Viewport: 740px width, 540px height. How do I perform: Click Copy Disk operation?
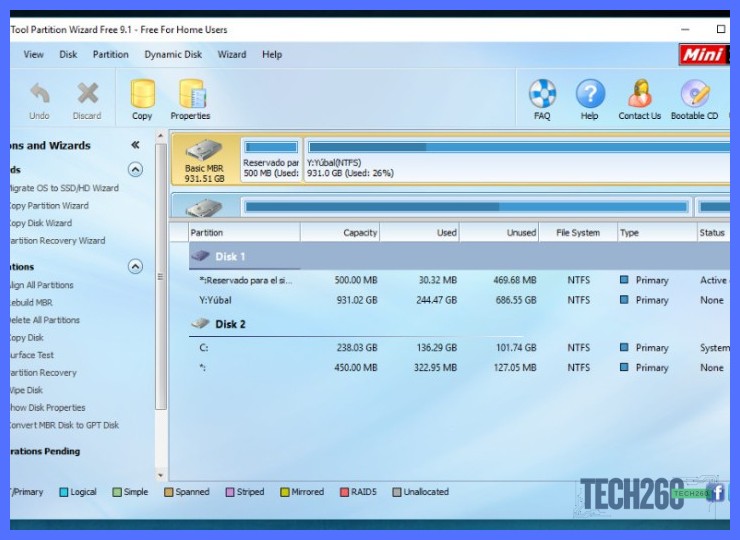[x=27, y=338]
